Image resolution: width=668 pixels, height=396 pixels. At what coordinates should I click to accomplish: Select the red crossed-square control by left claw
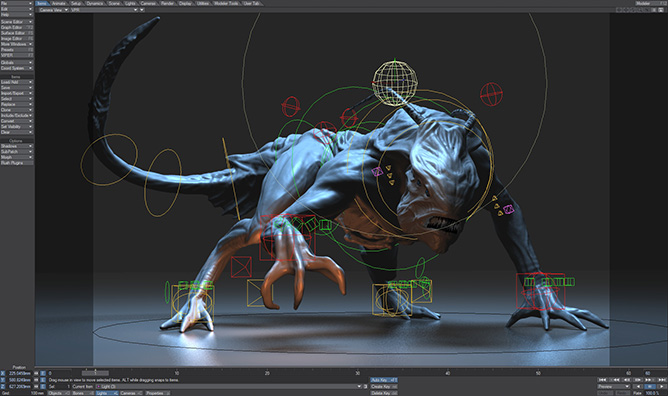[241, 267]
